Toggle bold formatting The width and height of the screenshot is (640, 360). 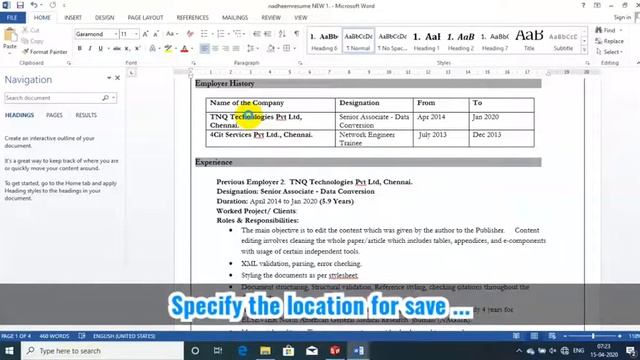80,49
